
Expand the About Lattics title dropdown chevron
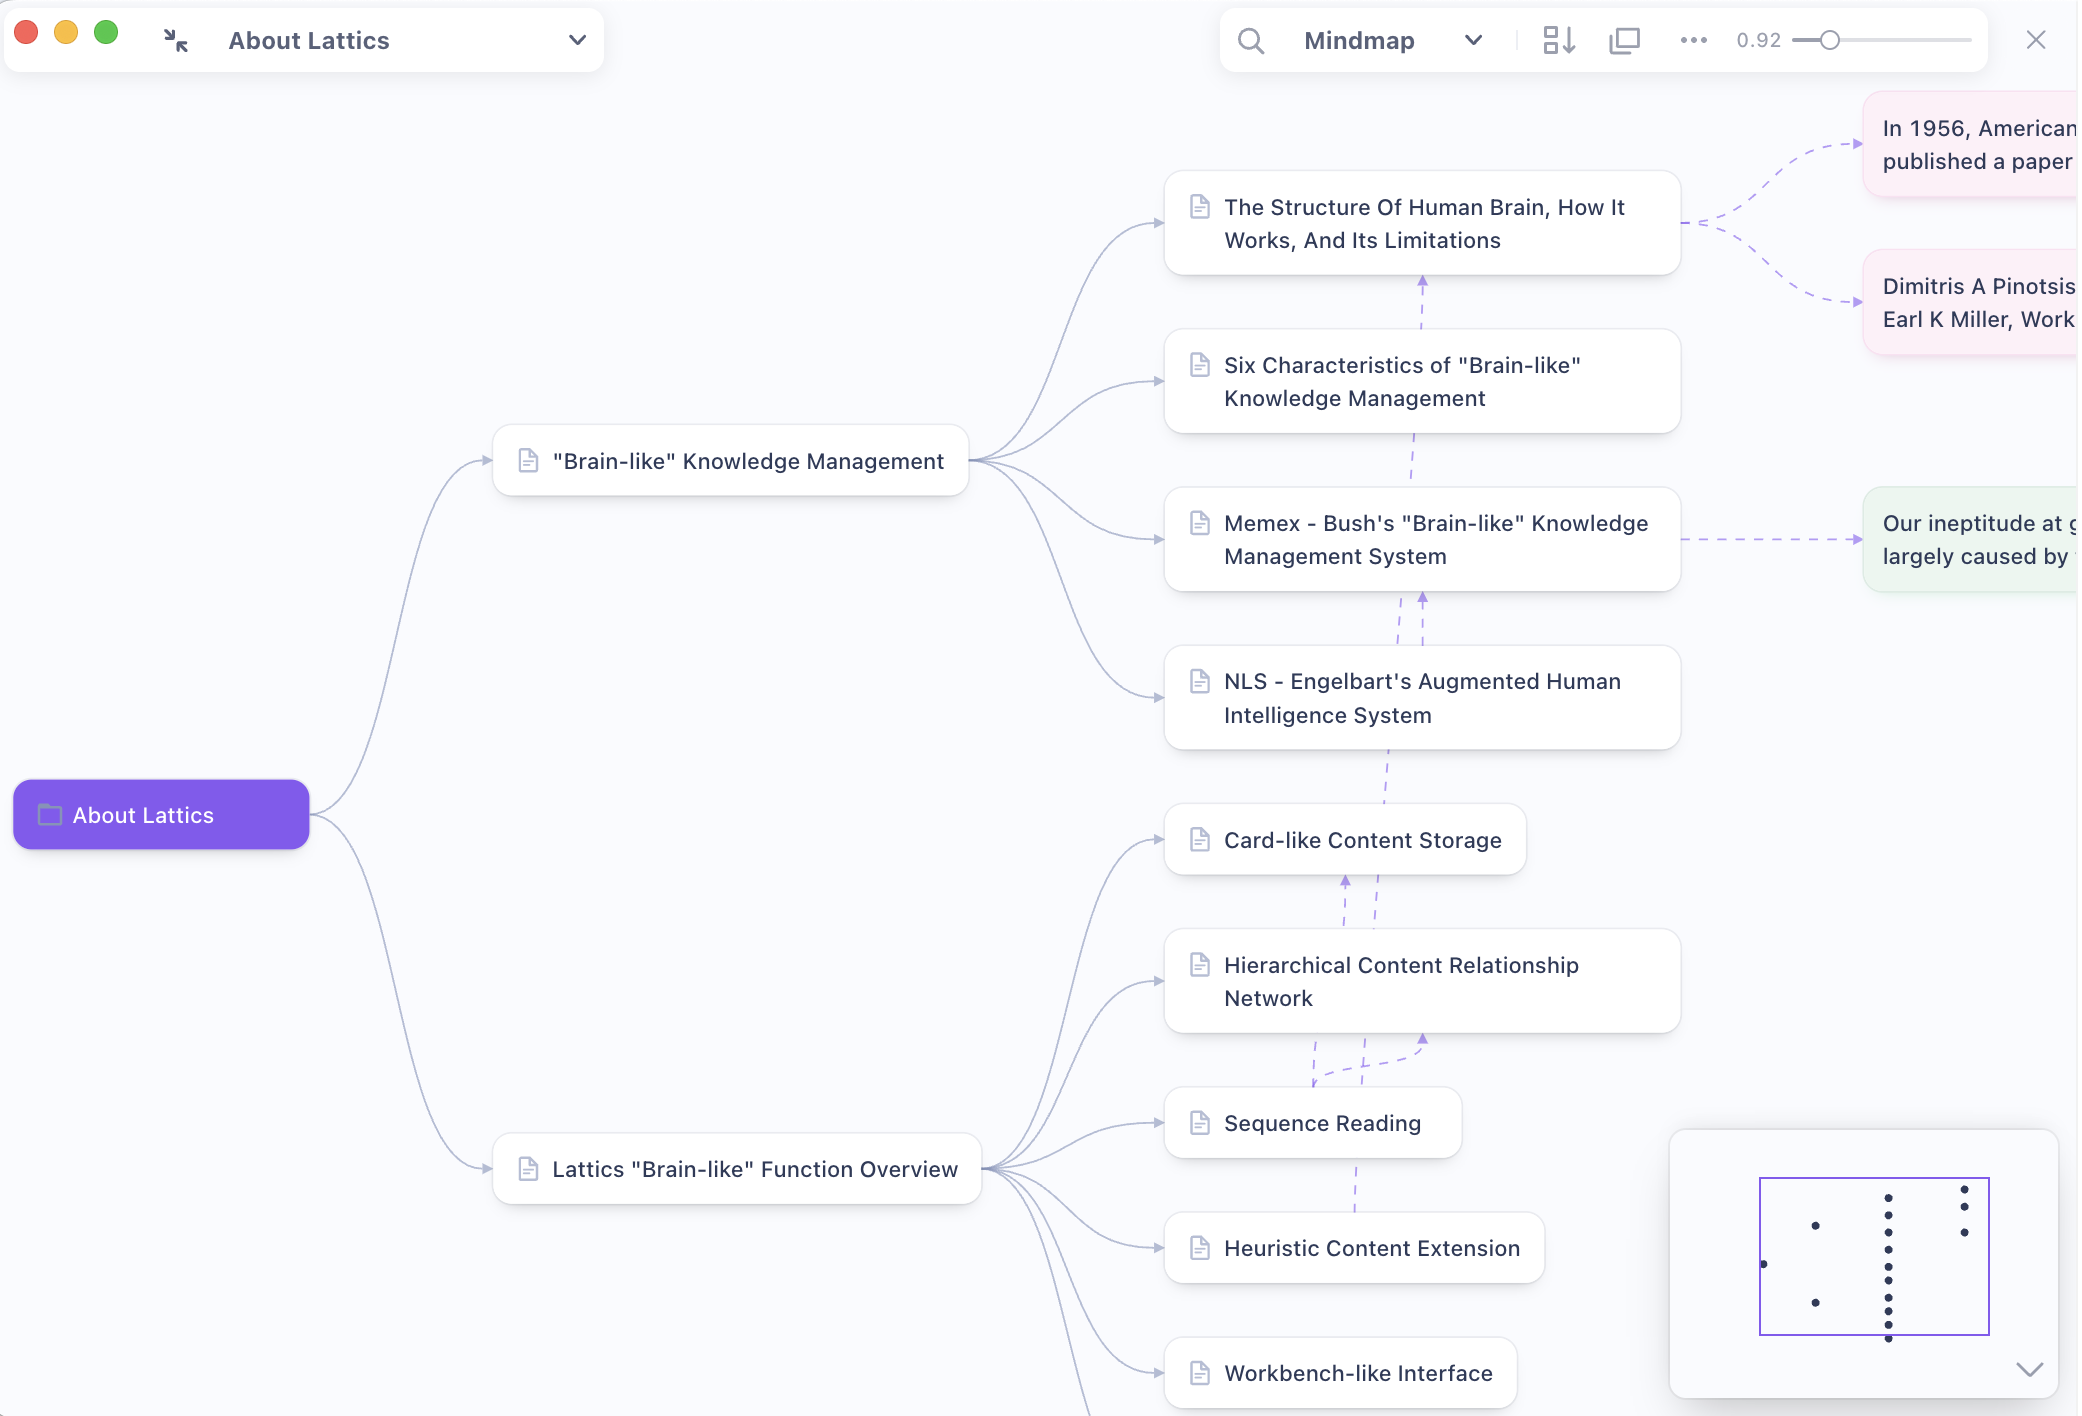pos(577,40)
